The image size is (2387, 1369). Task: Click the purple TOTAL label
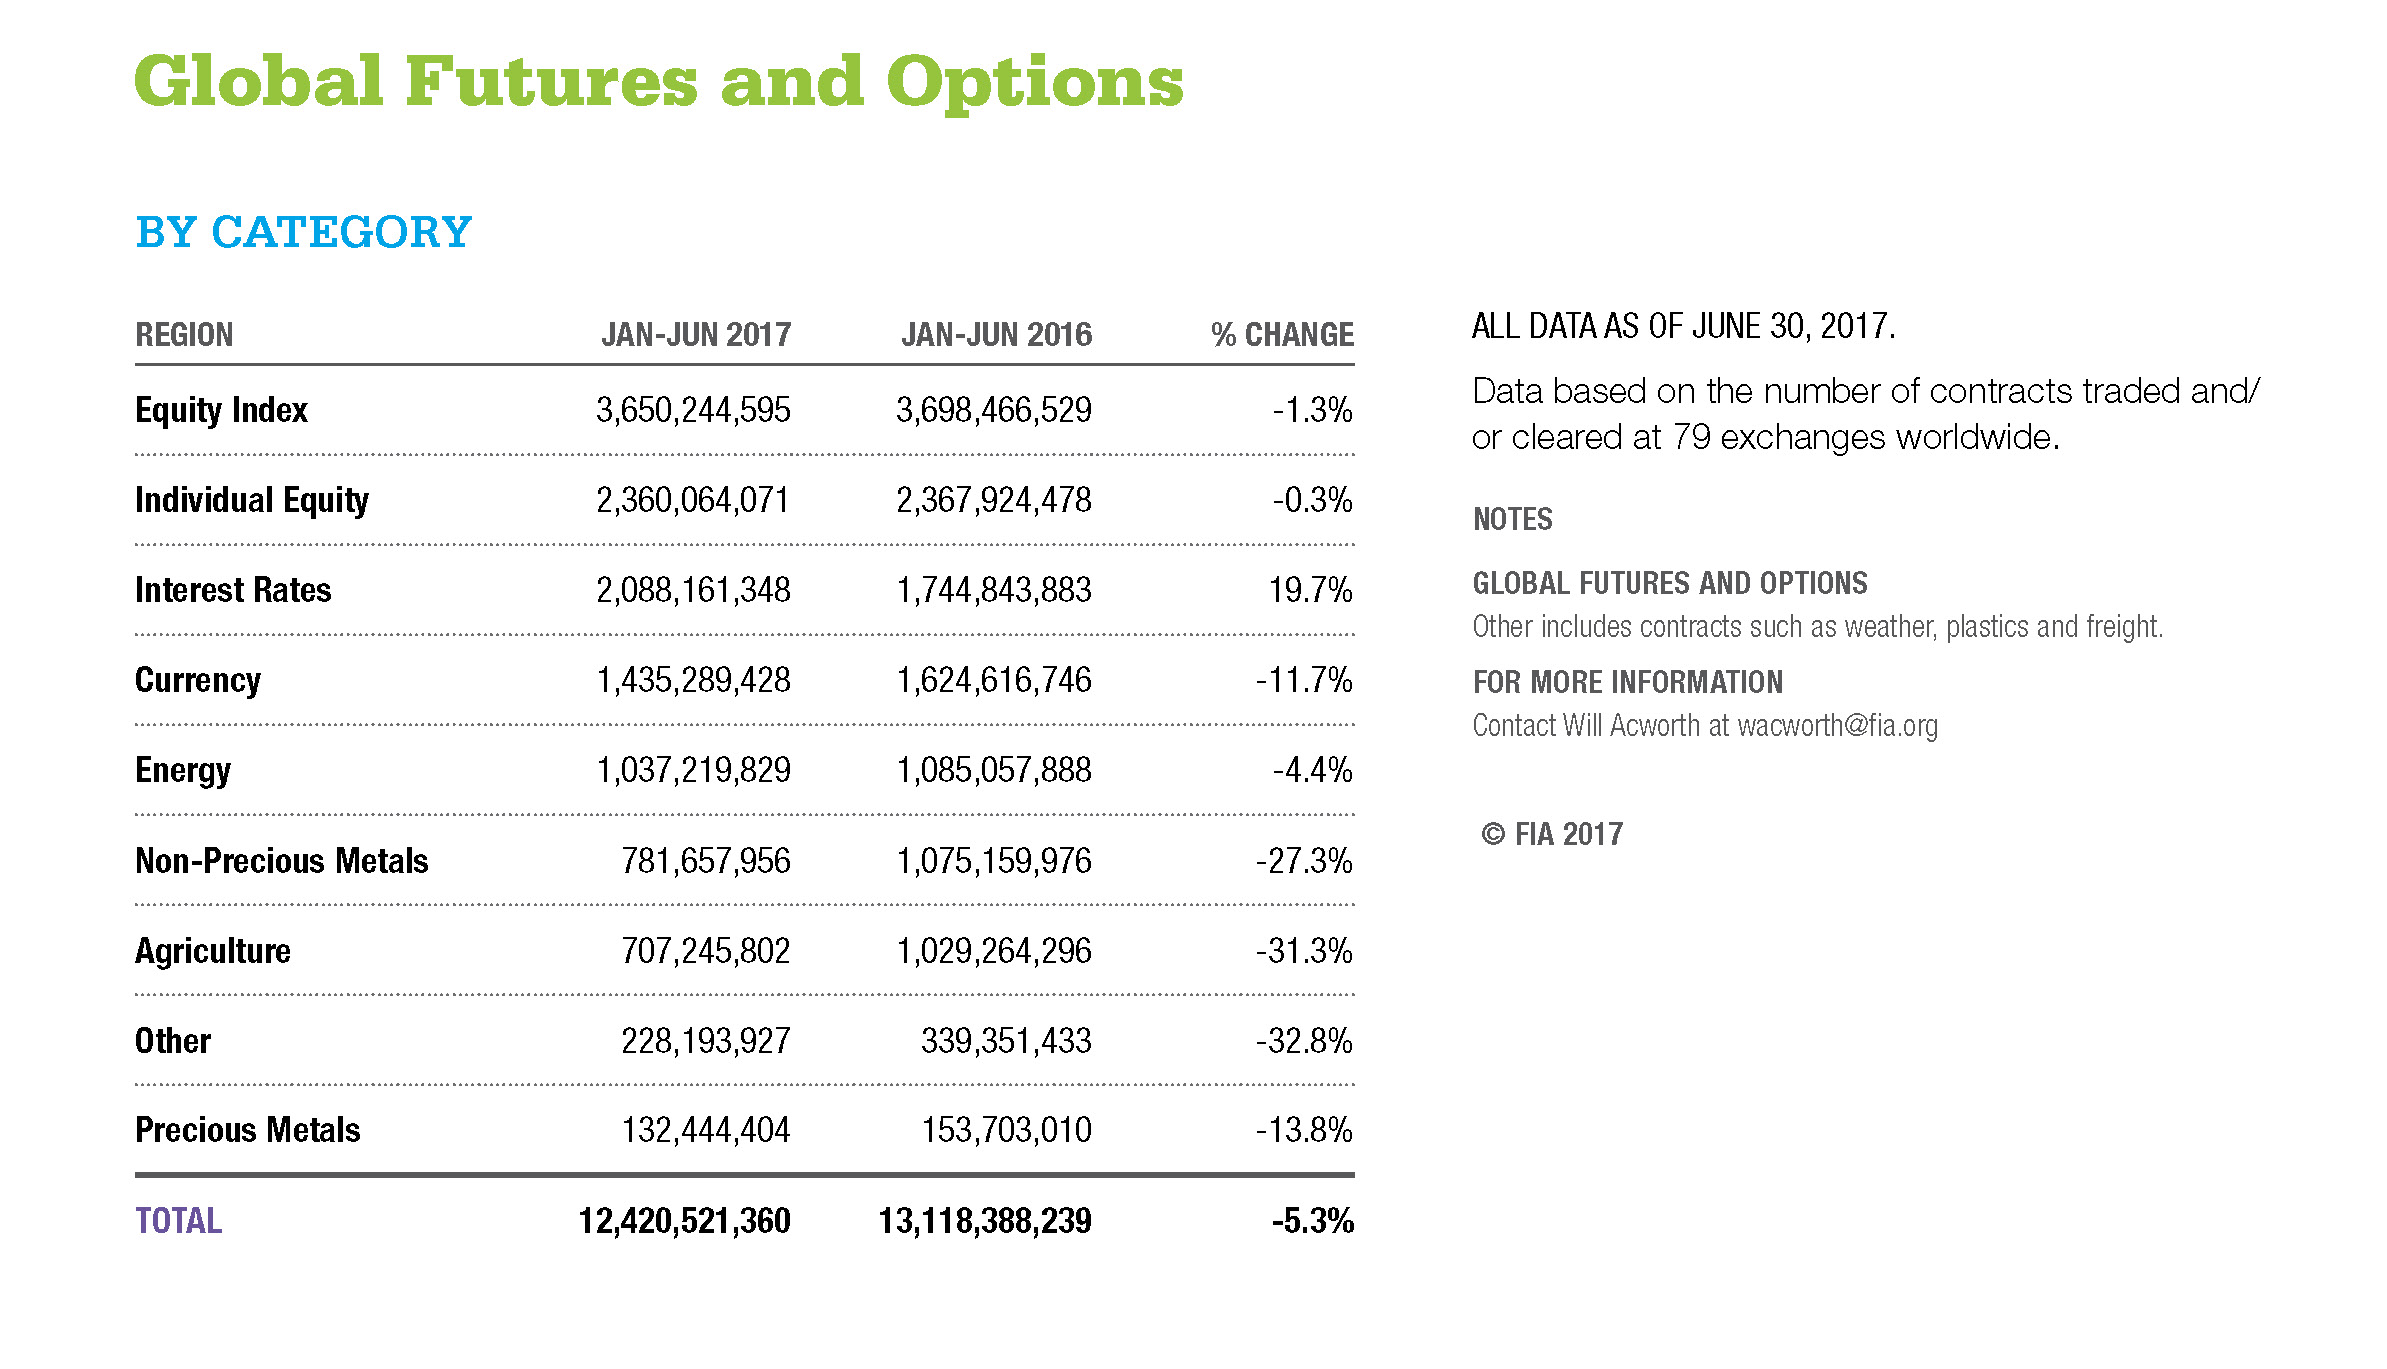[178, 1221]
